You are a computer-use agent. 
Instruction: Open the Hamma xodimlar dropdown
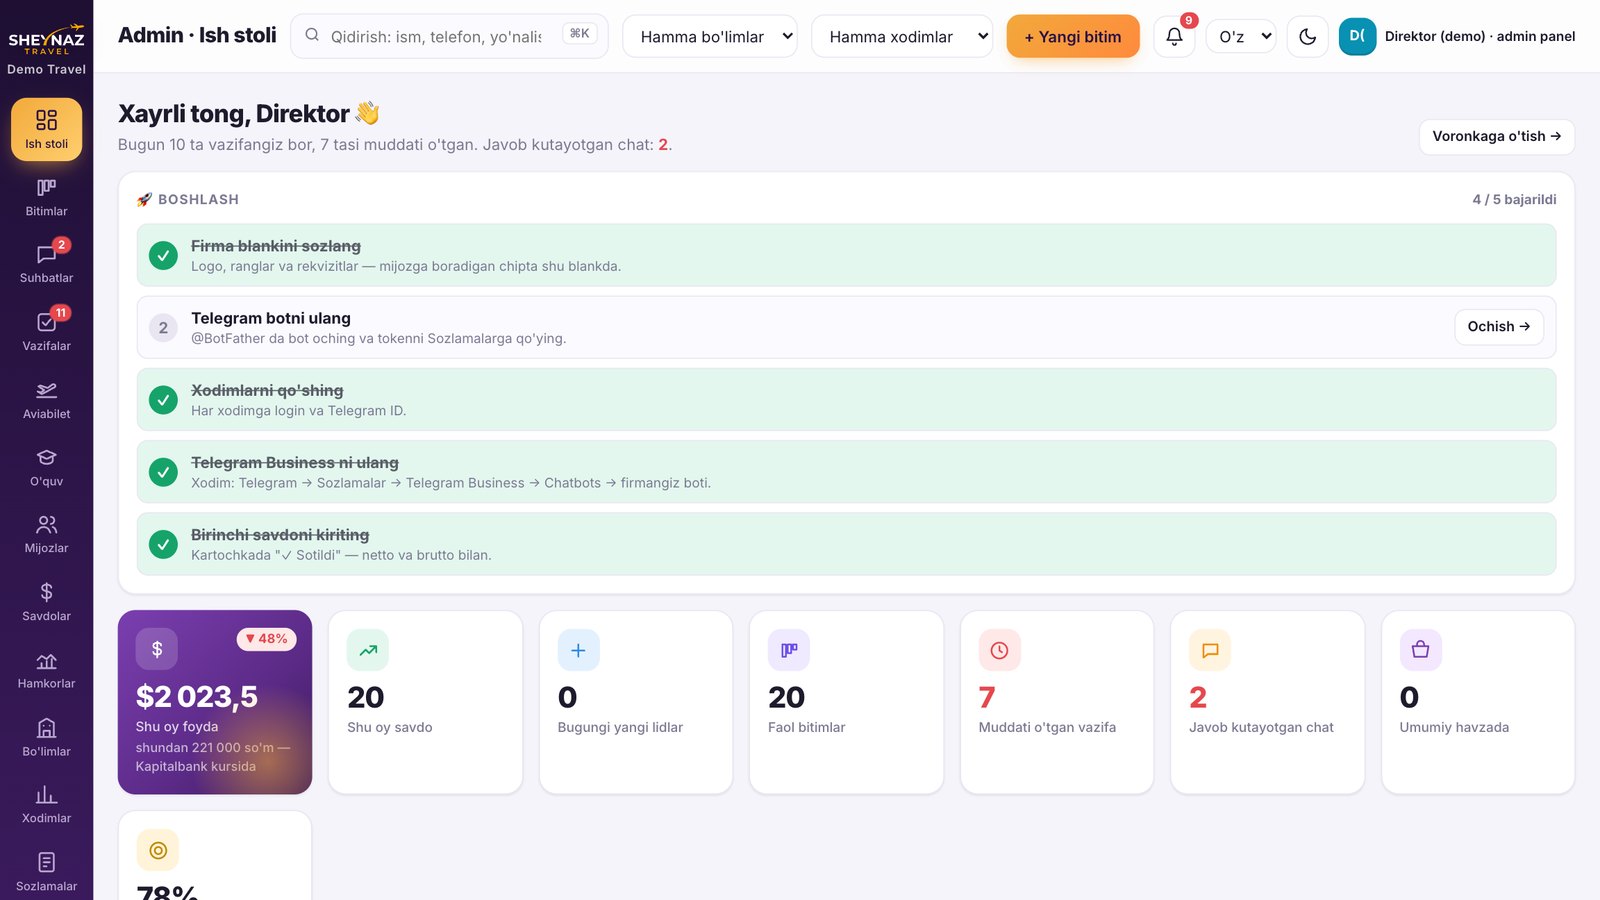(902, 36)
